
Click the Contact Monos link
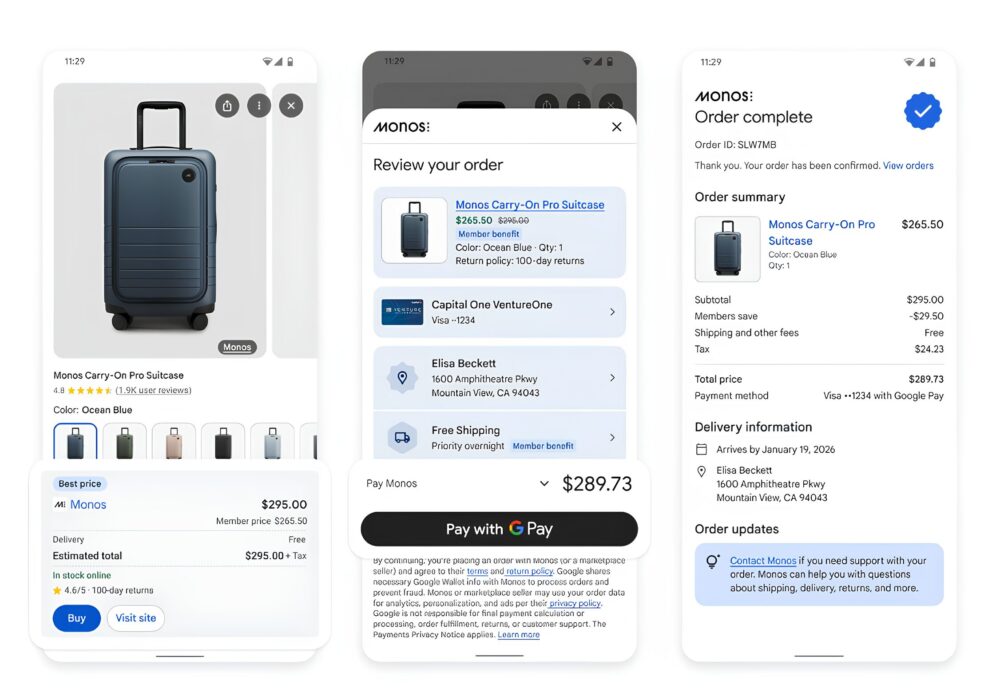pyautogui.click(x=763, y=561)
